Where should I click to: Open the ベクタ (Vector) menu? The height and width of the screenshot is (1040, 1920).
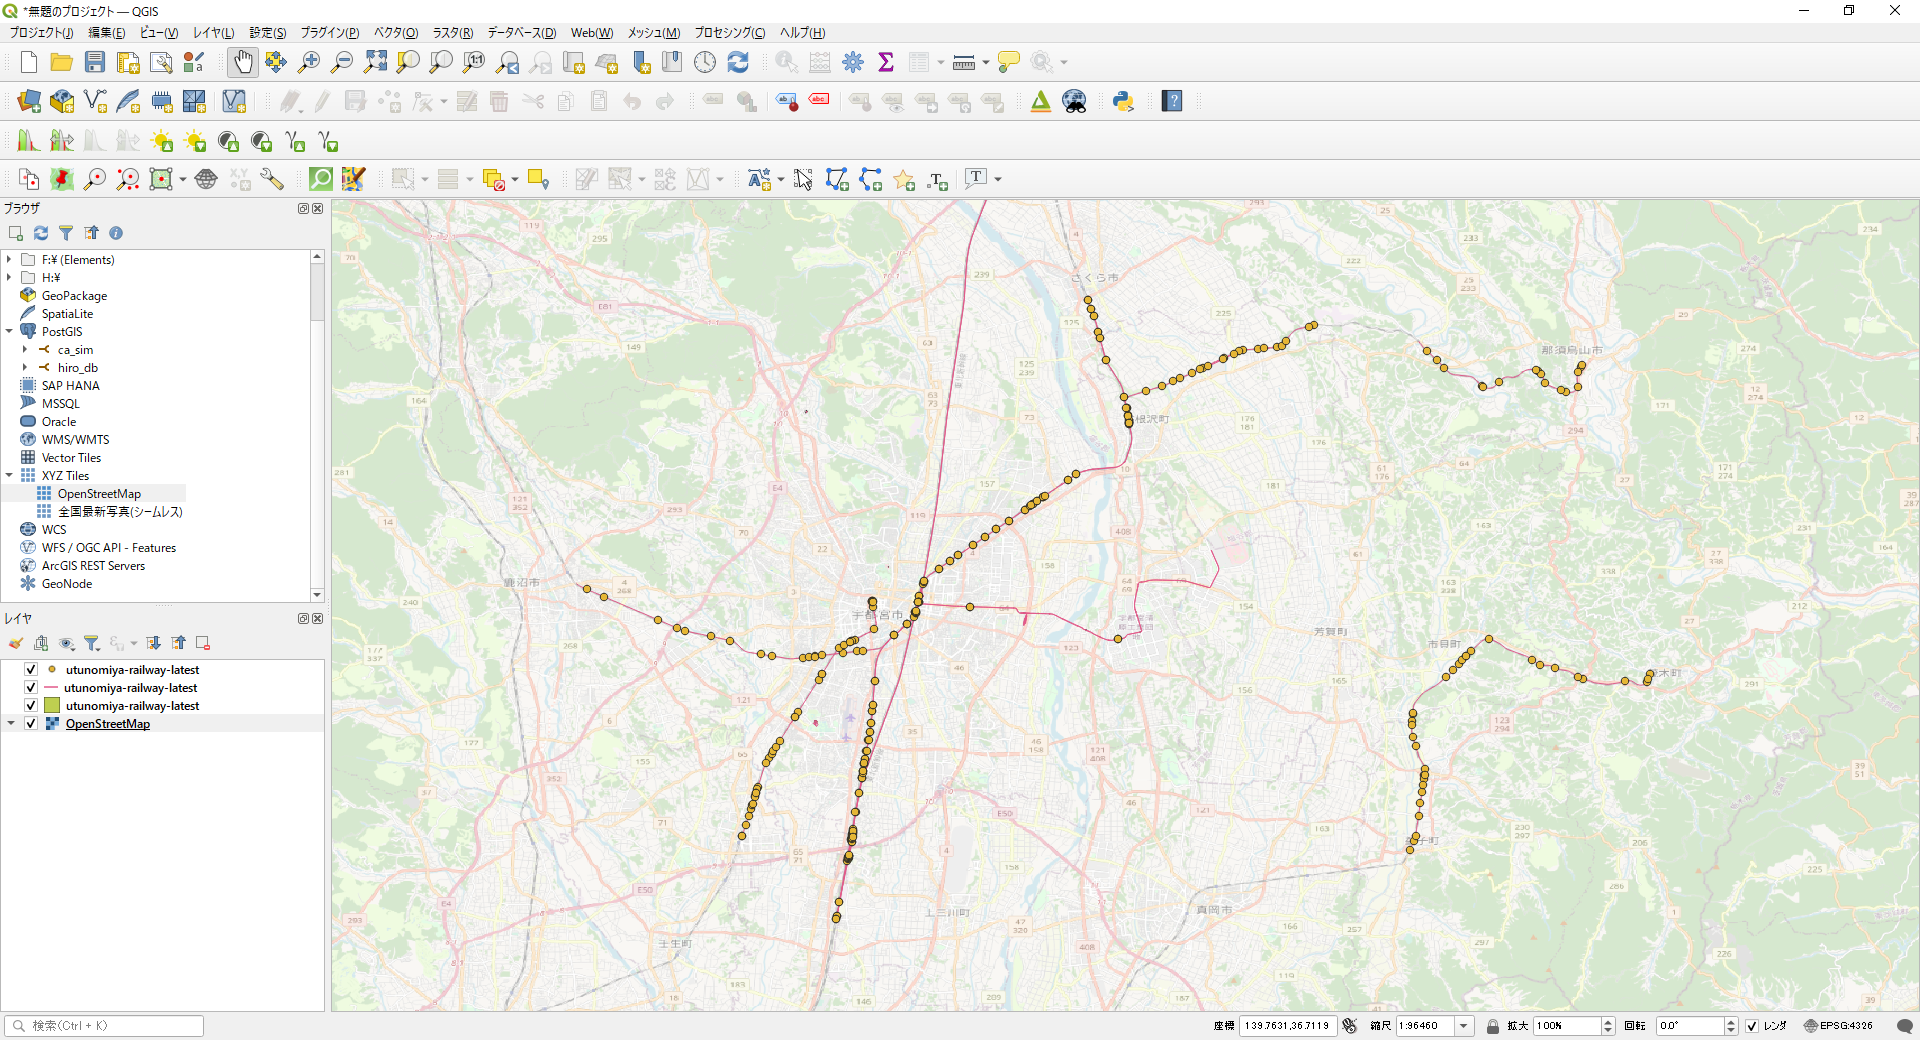[x=396, y=33]
